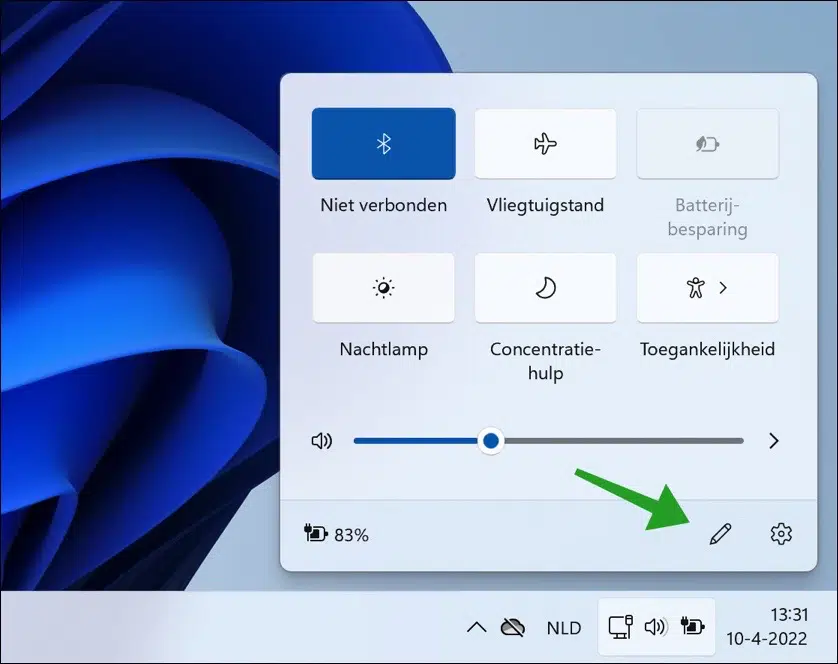The width and height of the screenshot is (838, 664).
Task: Open the Toegankelijkheid accessibility figure icon
Action: pyautogui.click(x=695, y=288)
